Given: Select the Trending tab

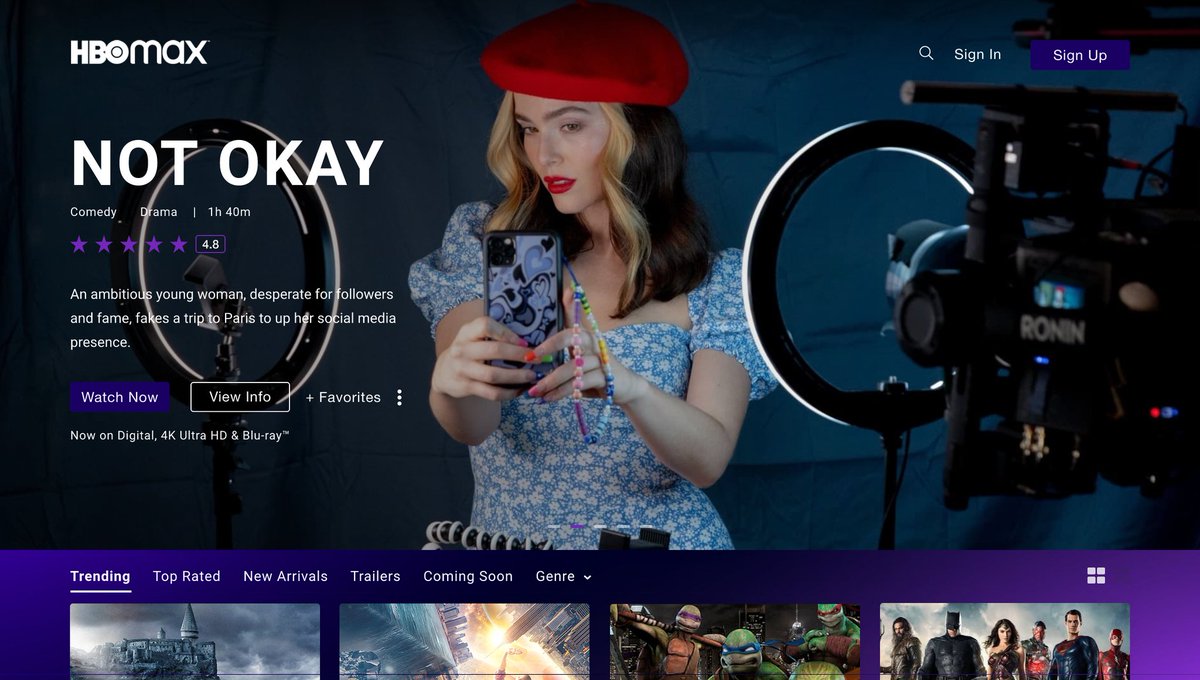Looking at the screenshot, I should pyautogui.click(x=100, y=577).
